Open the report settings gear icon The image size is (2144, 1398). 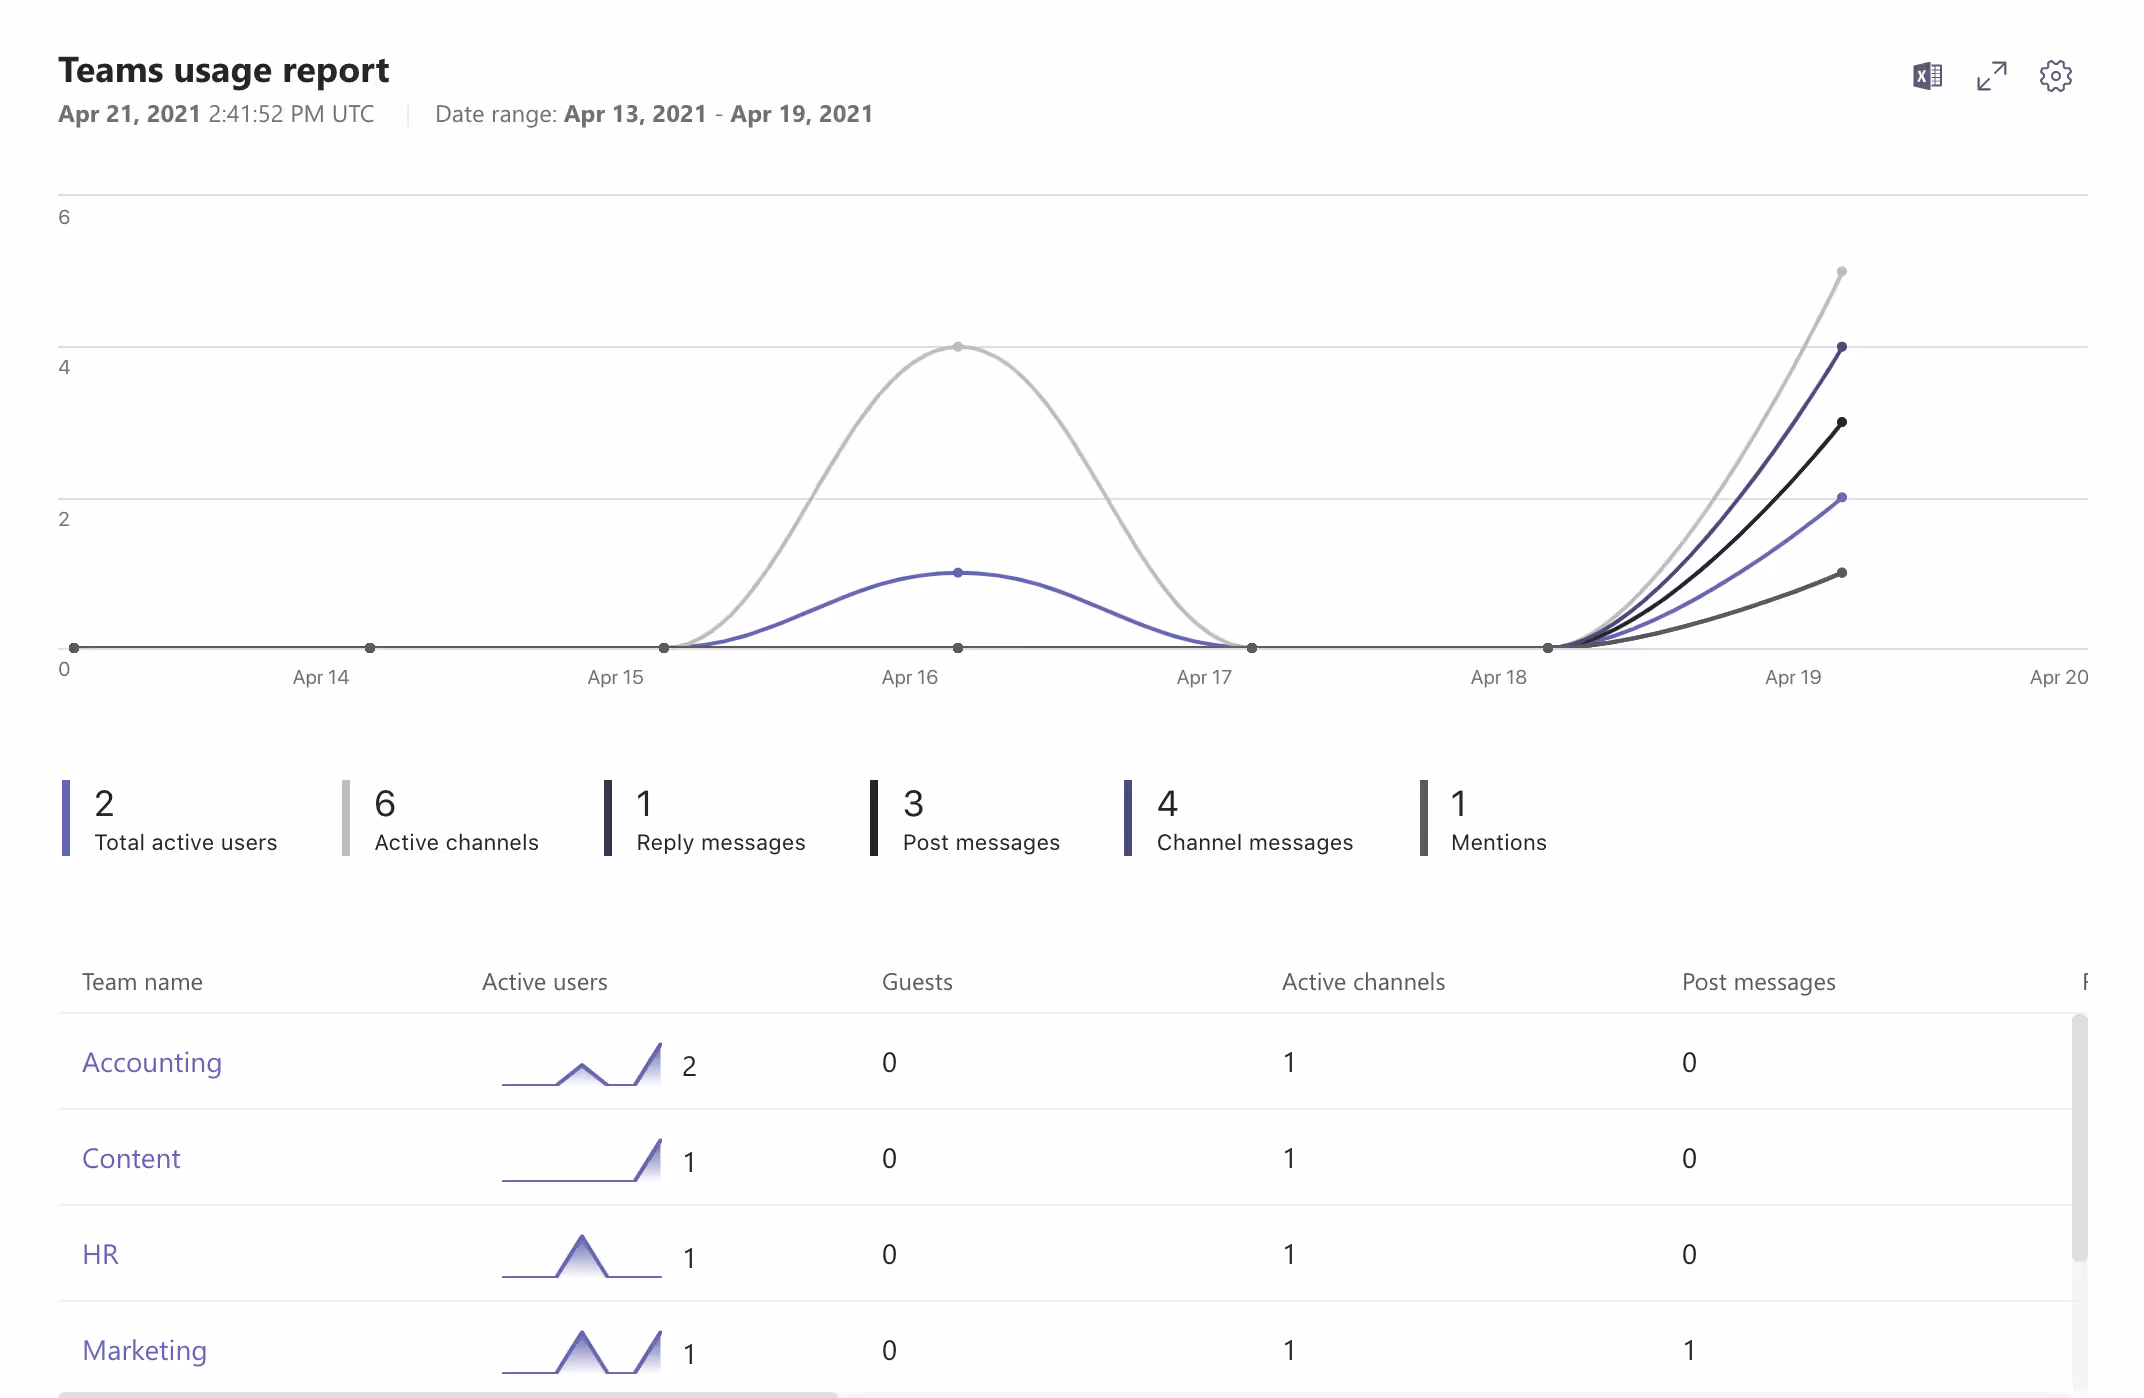2055,76
